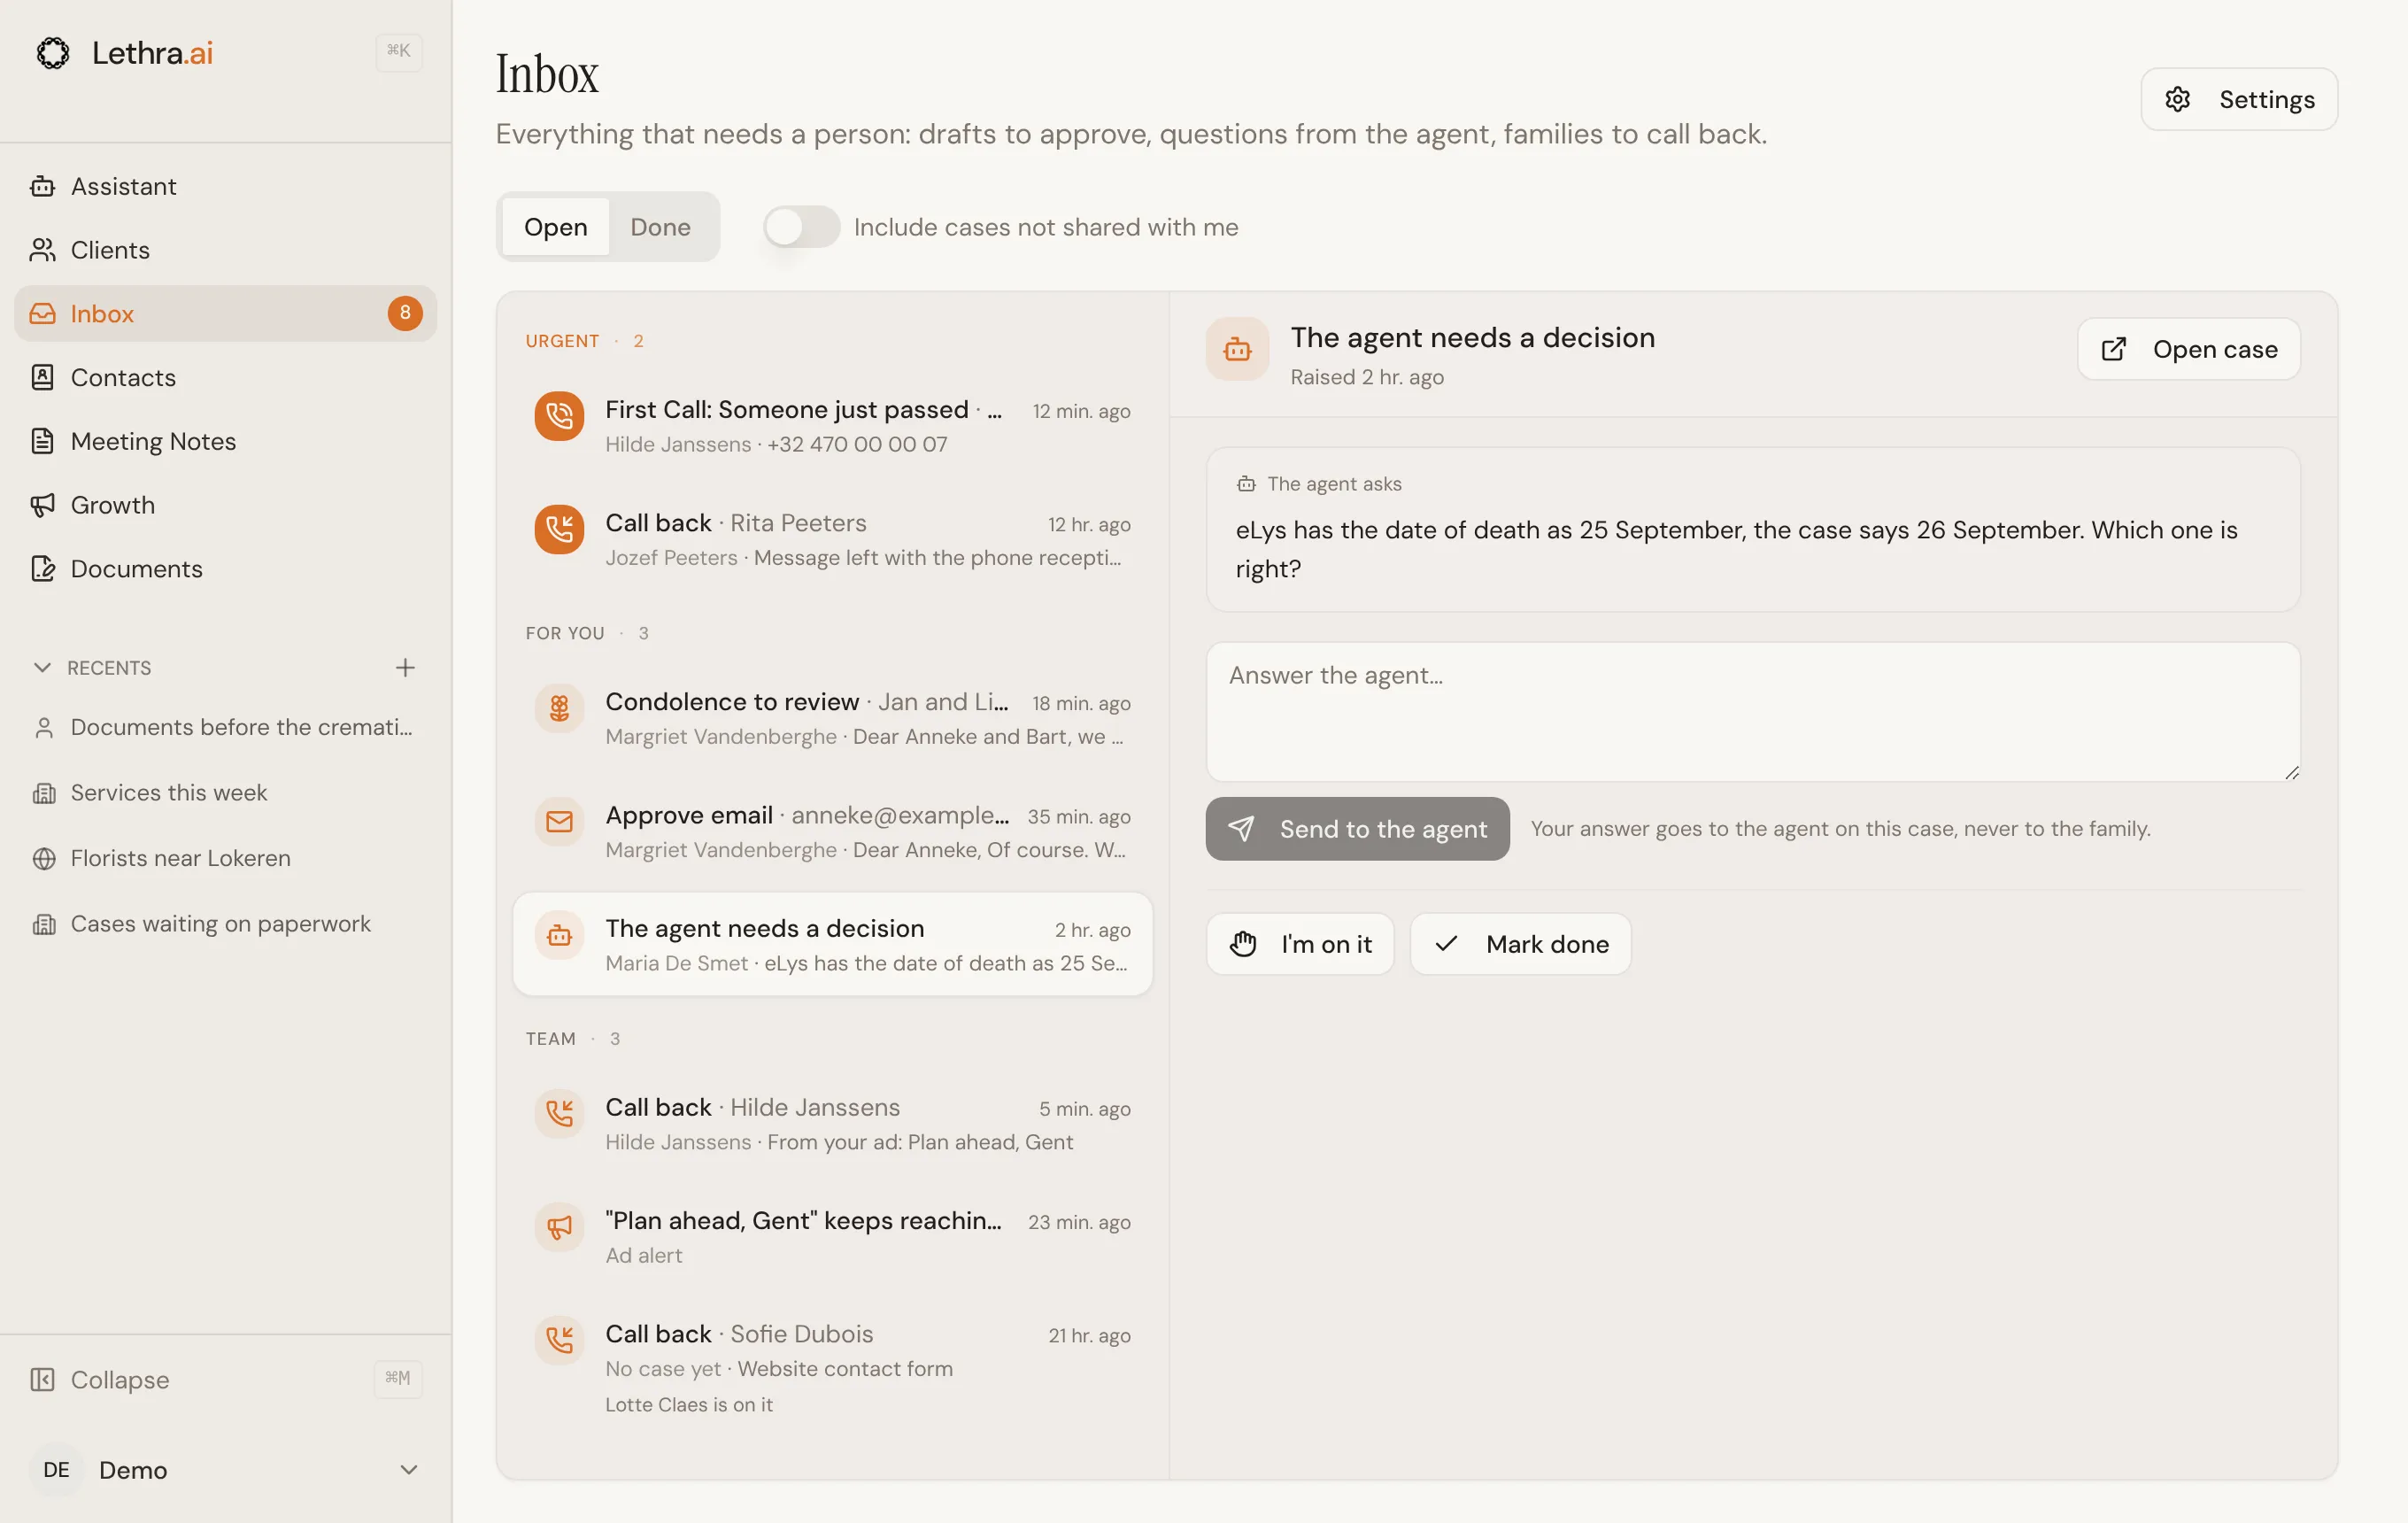Select the Meeting Notes document icon
Screen dimensions: 2408x1523
coord(42,441)
